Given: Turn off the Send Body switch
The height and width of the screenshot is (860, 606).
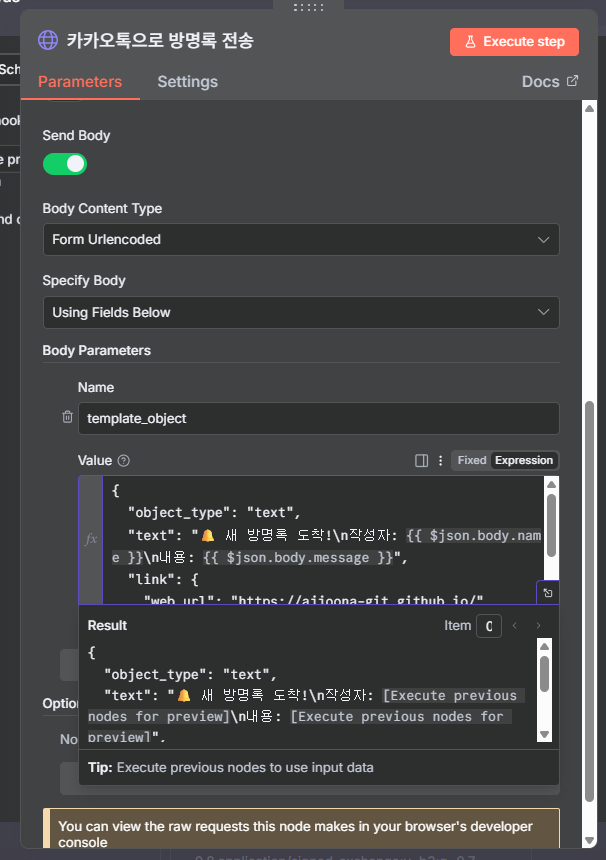Looking at the screenshot, I should click(65, 164).
